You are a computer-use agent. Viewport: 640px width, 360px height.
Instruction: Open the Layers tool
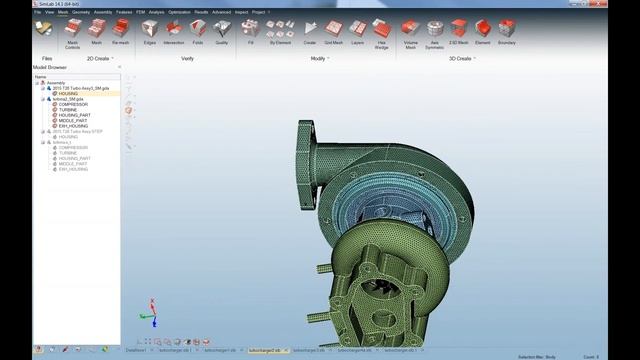(358, 32)
